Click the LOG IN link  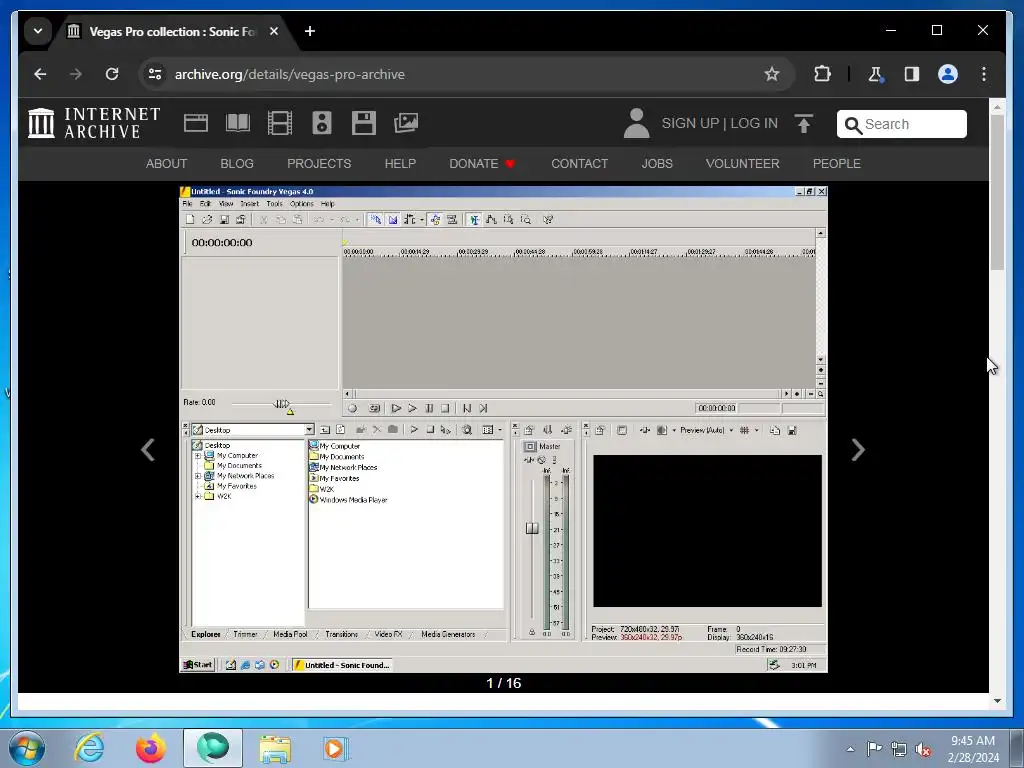[754, 123]
